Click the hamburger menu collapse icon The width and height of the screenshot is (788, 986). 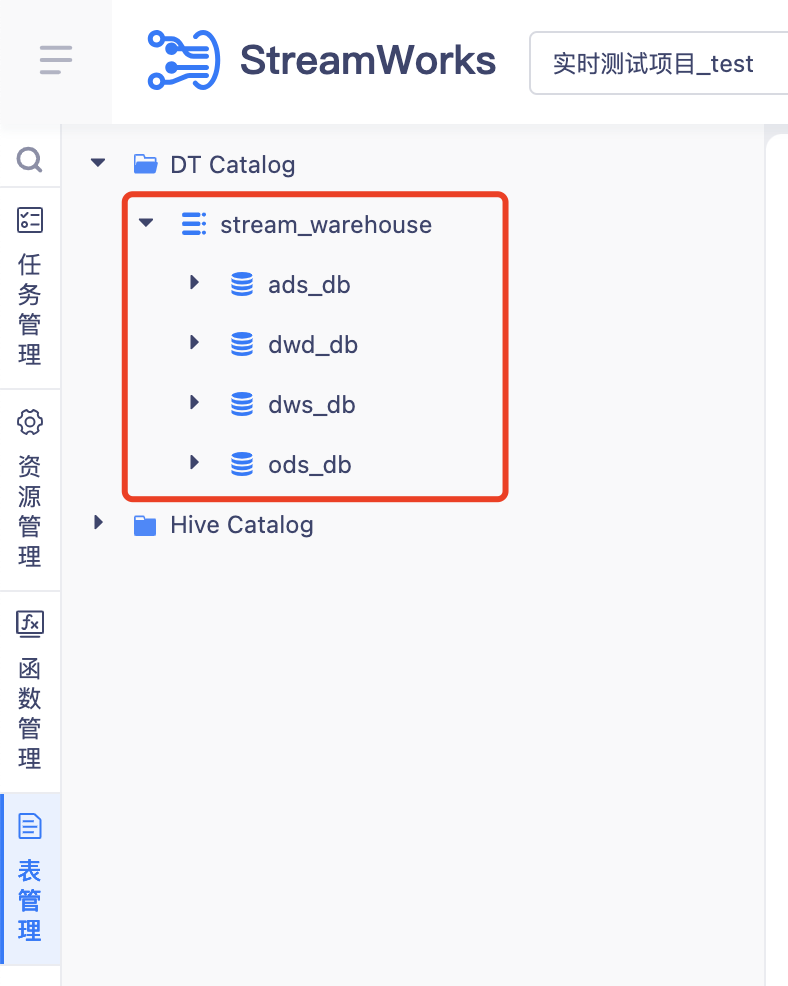(56, 60)
